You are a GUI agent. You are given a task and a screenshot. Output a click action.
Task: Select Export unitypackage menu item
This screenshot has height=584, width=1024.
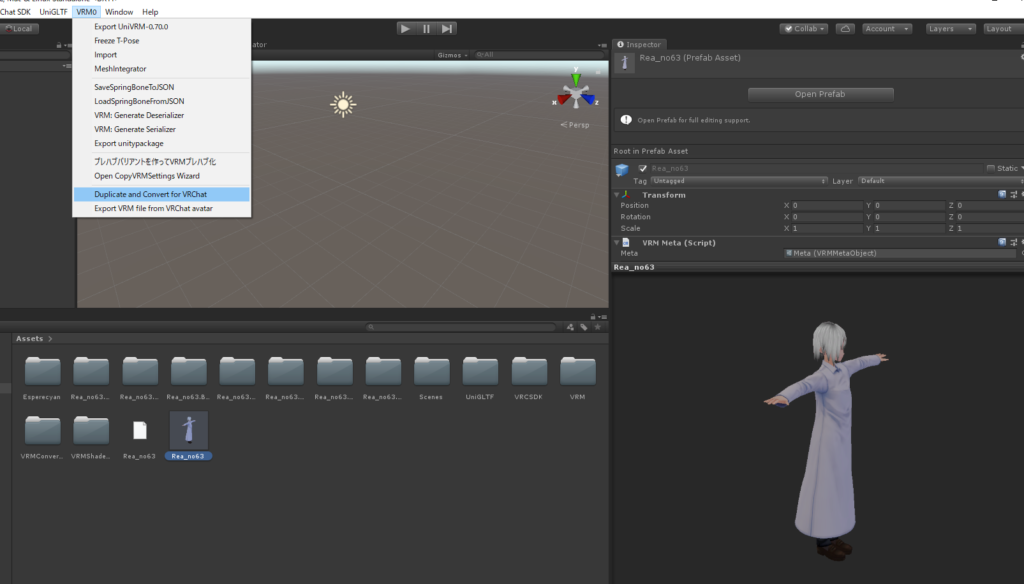coord(161,144)
